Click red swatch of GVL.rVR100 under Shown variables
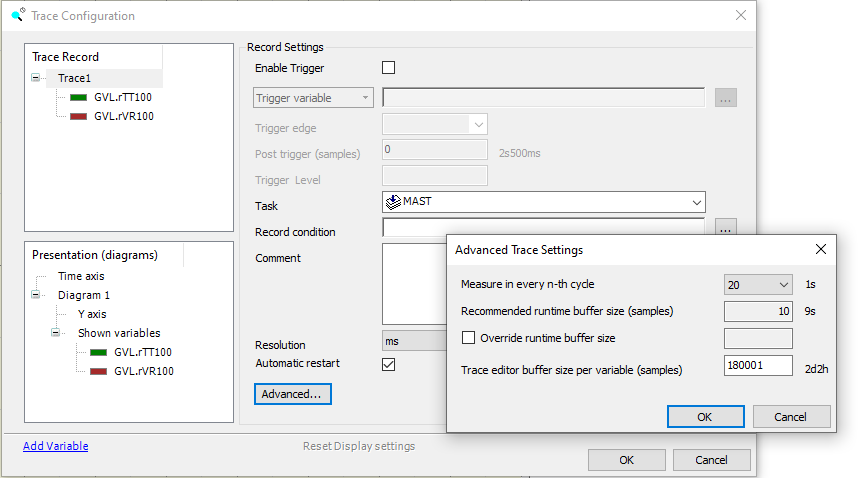Image resolution: width=859 pixels, height=478 pixels. pos(99,372)
